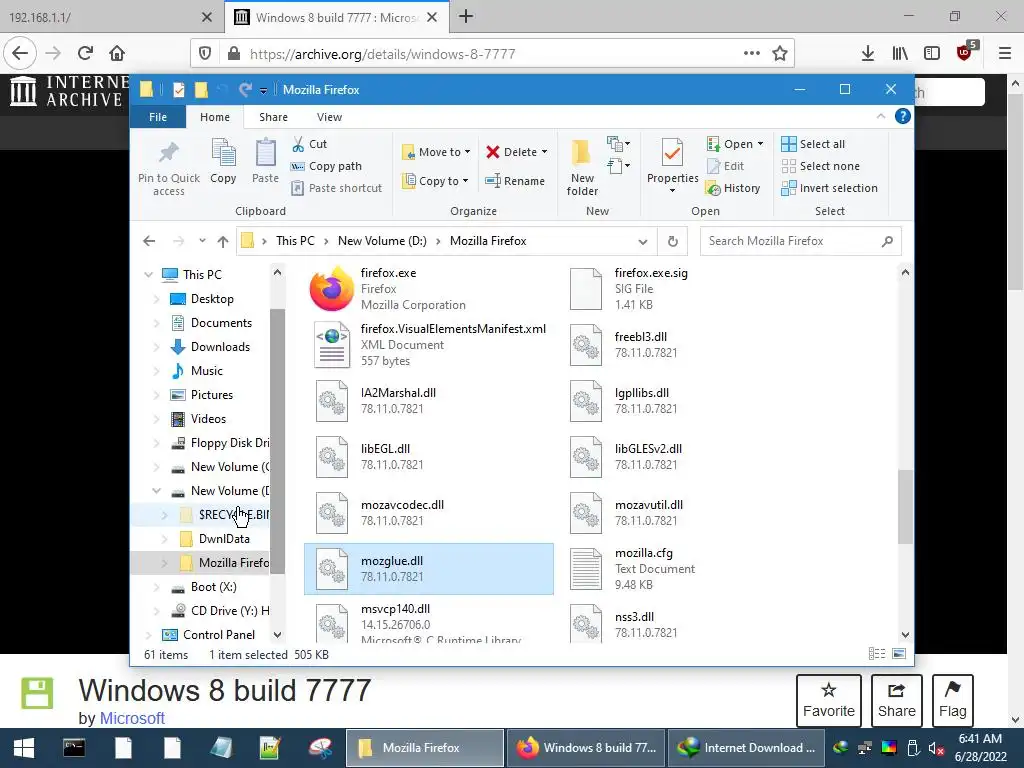
Task: Click the file list vertical scrollbar thumb
Action: tap(904, 506)
